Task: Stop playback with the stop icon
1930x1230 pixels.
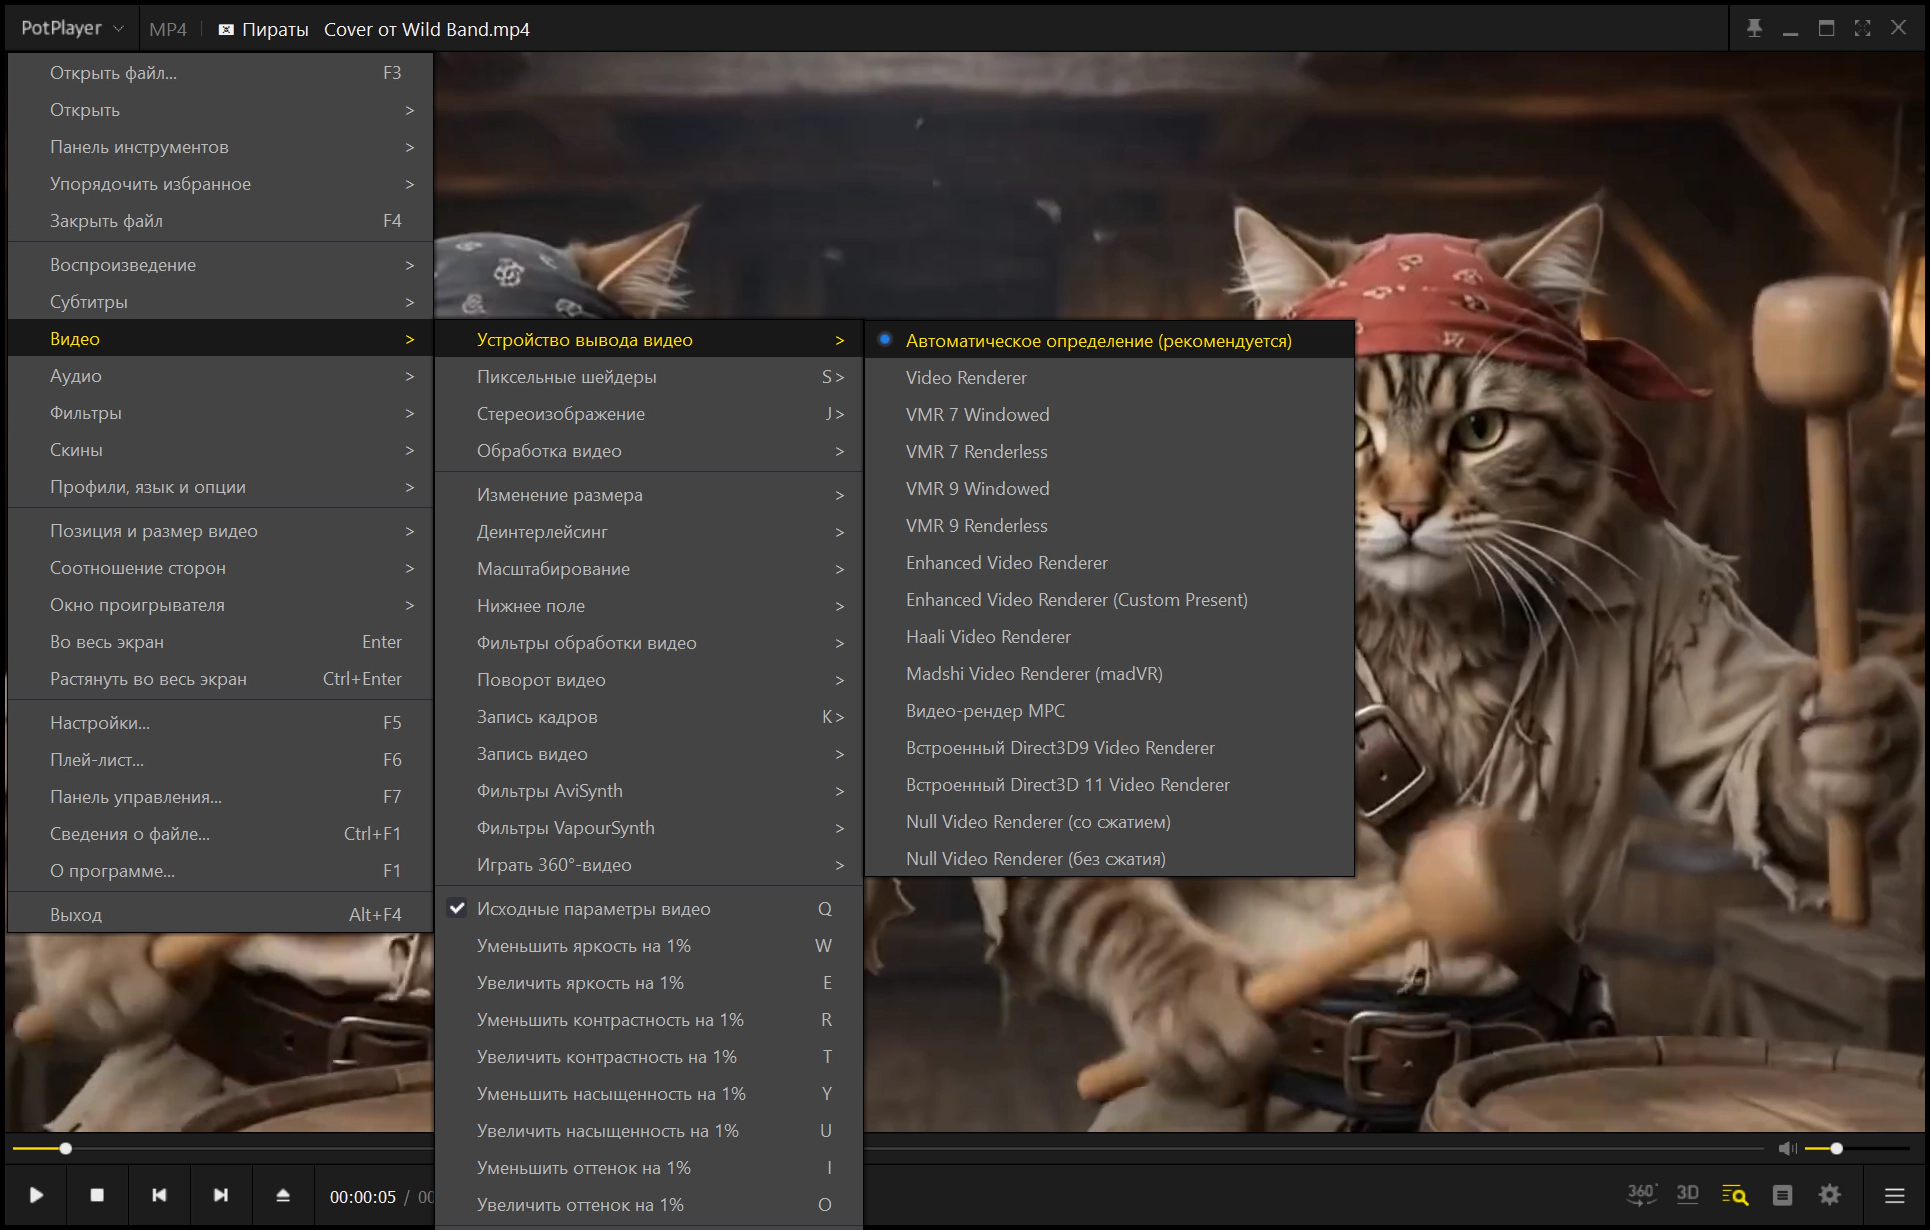Action: pyautogui.click(x=97, y=1195)
